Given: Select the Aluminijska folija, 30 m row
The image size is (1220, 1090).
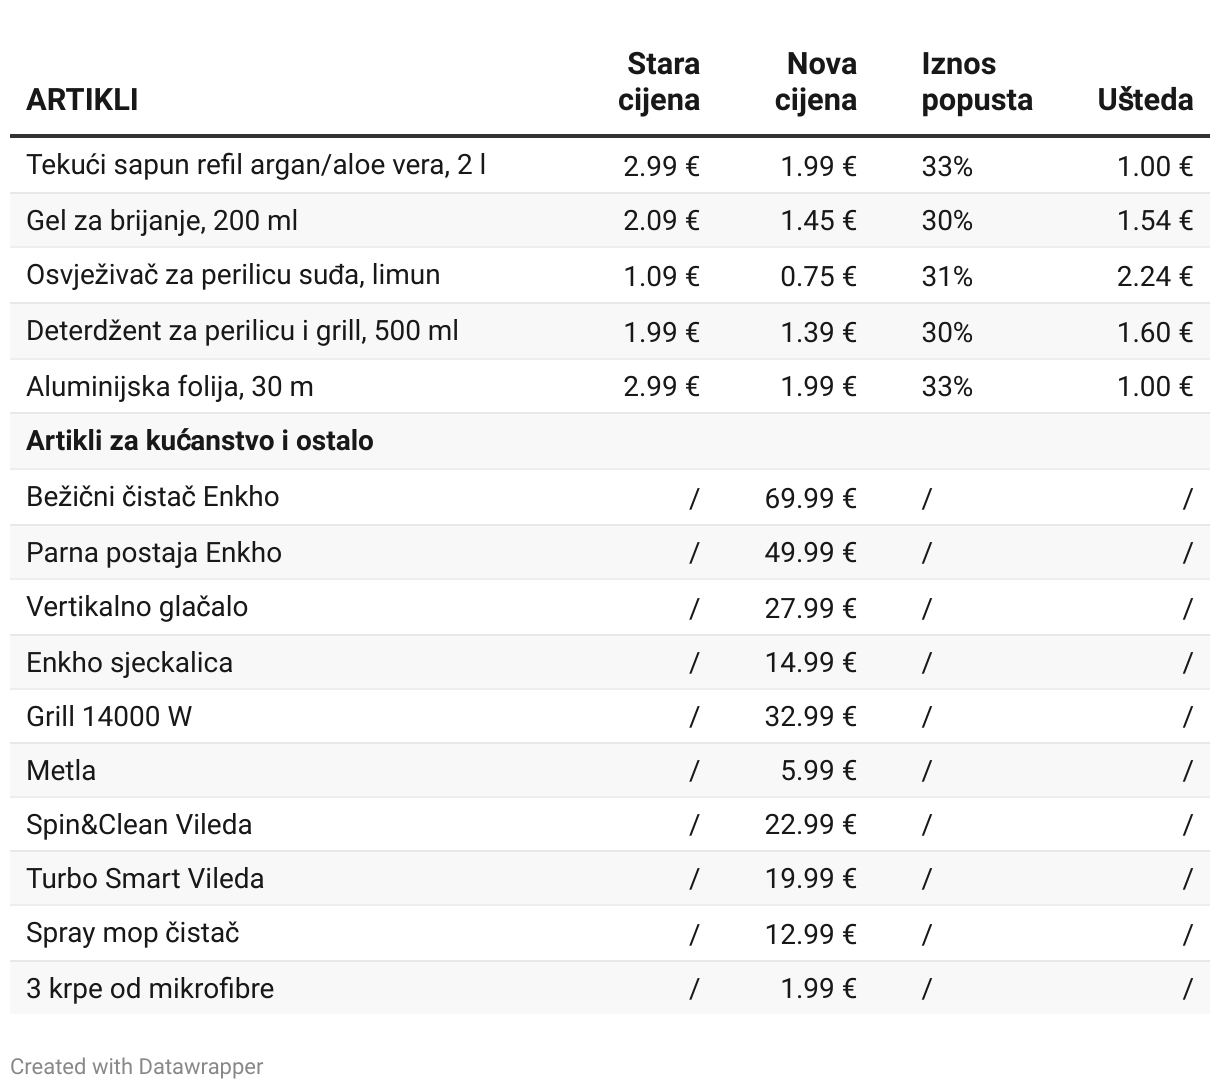Looking at the screenshot, I should [x=170, y=386].
